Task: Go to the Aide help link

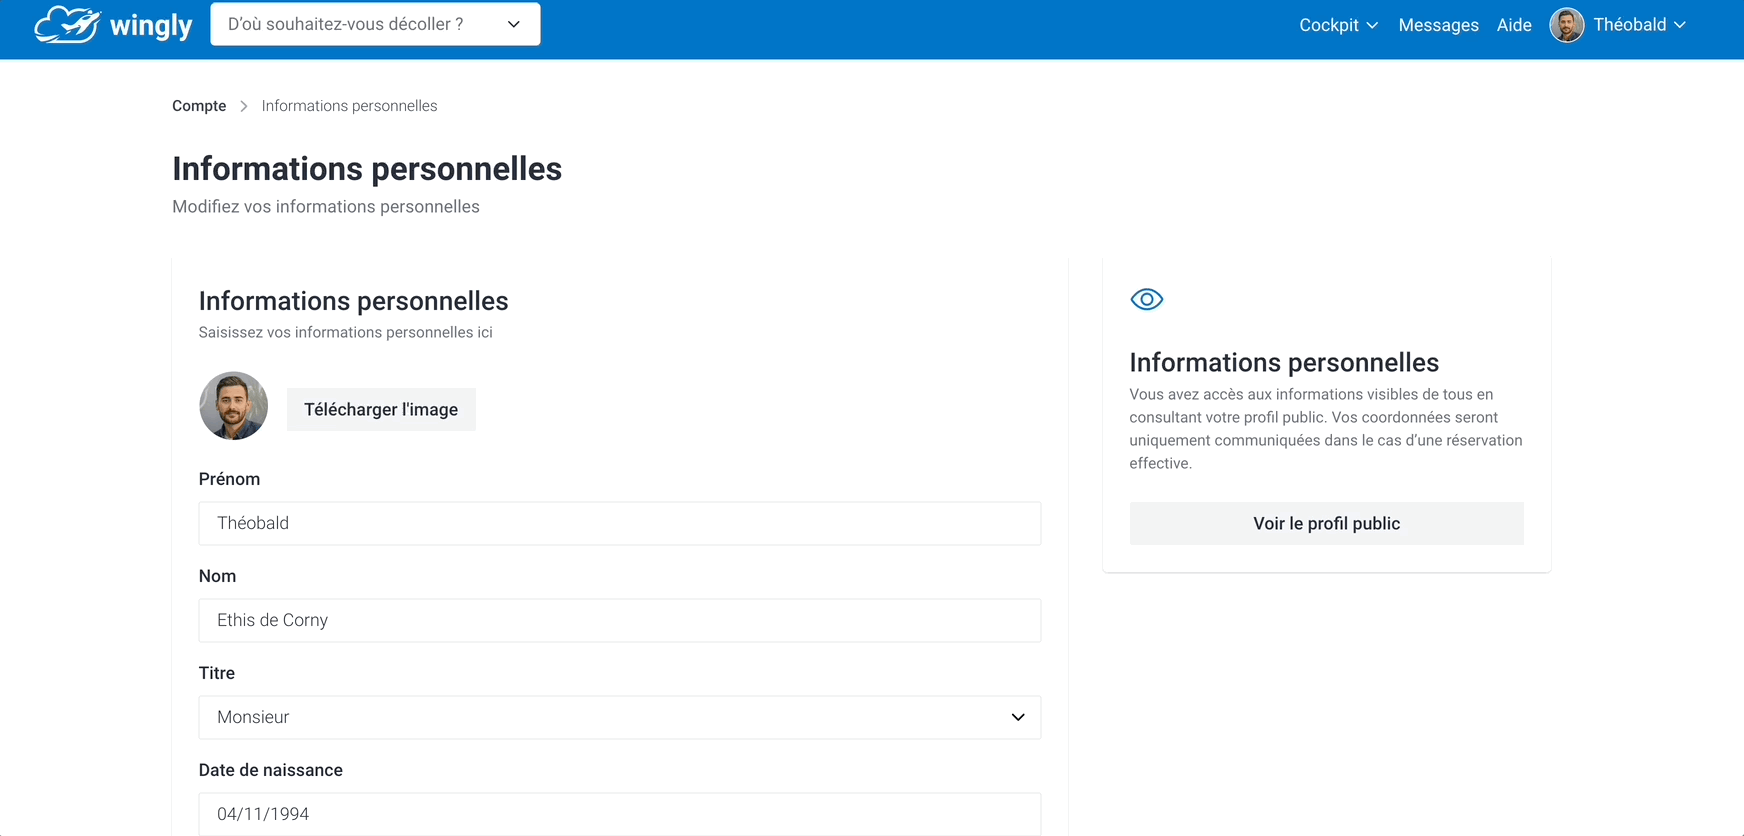Action: click(x=1514, y=25)
